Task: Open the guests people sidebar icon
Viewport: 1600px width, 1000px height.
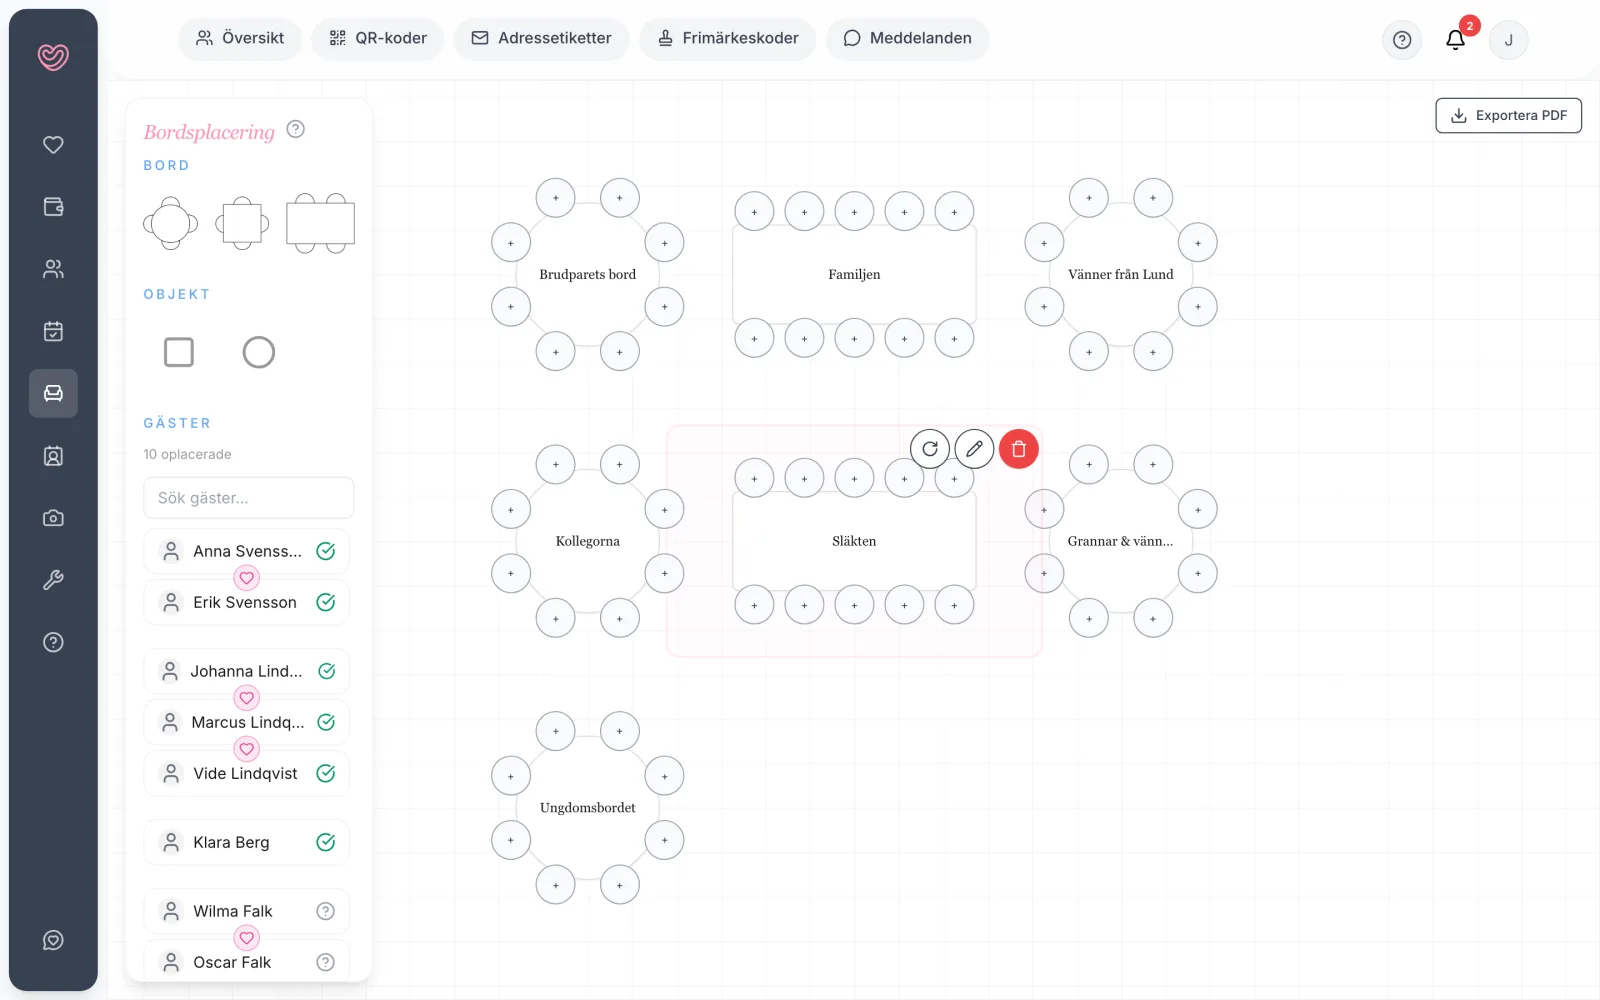Action: (x=53, y=269)
